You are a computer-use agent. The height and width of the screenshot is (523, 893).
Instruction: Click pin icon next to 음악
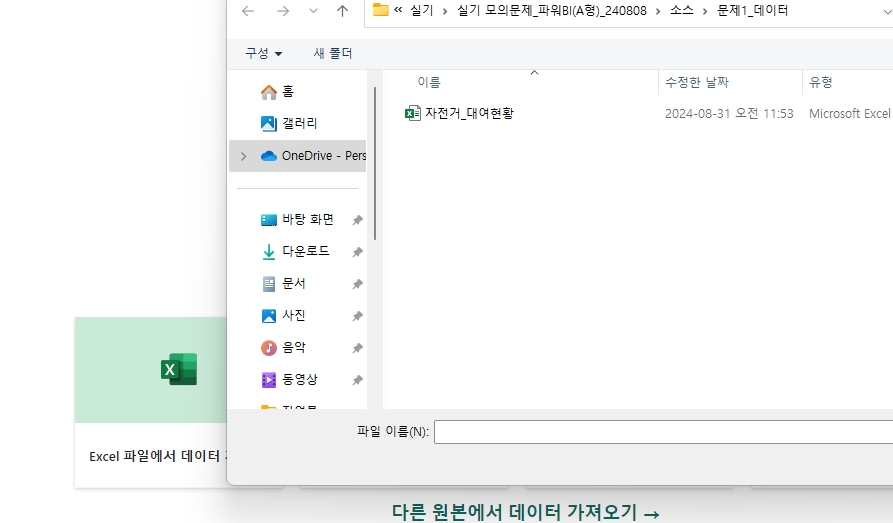pyautogui.click(x=358, y=348)
